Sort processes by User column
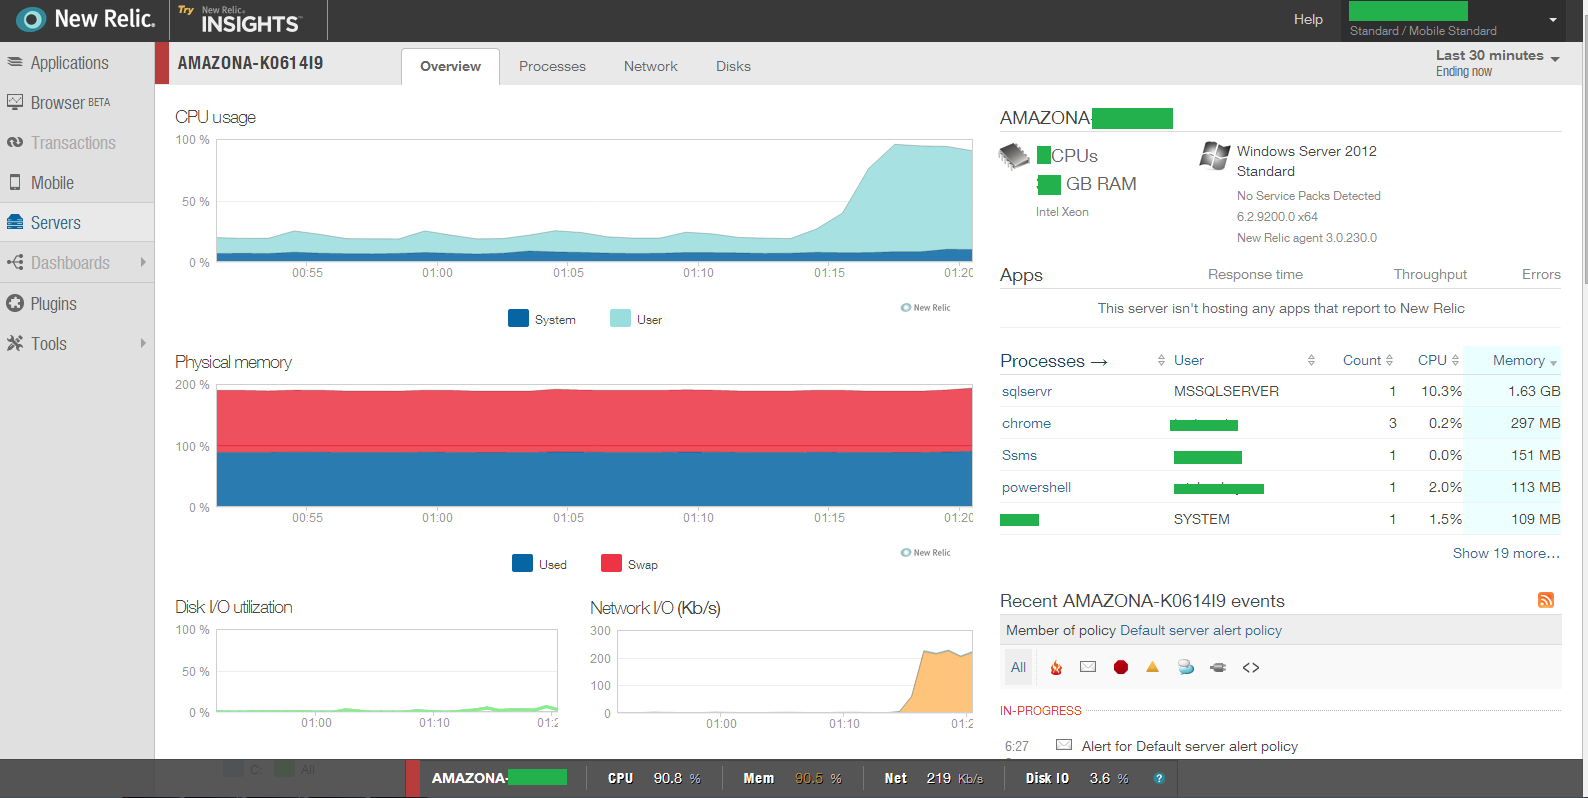Viewport: 1588px width, 798px height. [1189, 360]
